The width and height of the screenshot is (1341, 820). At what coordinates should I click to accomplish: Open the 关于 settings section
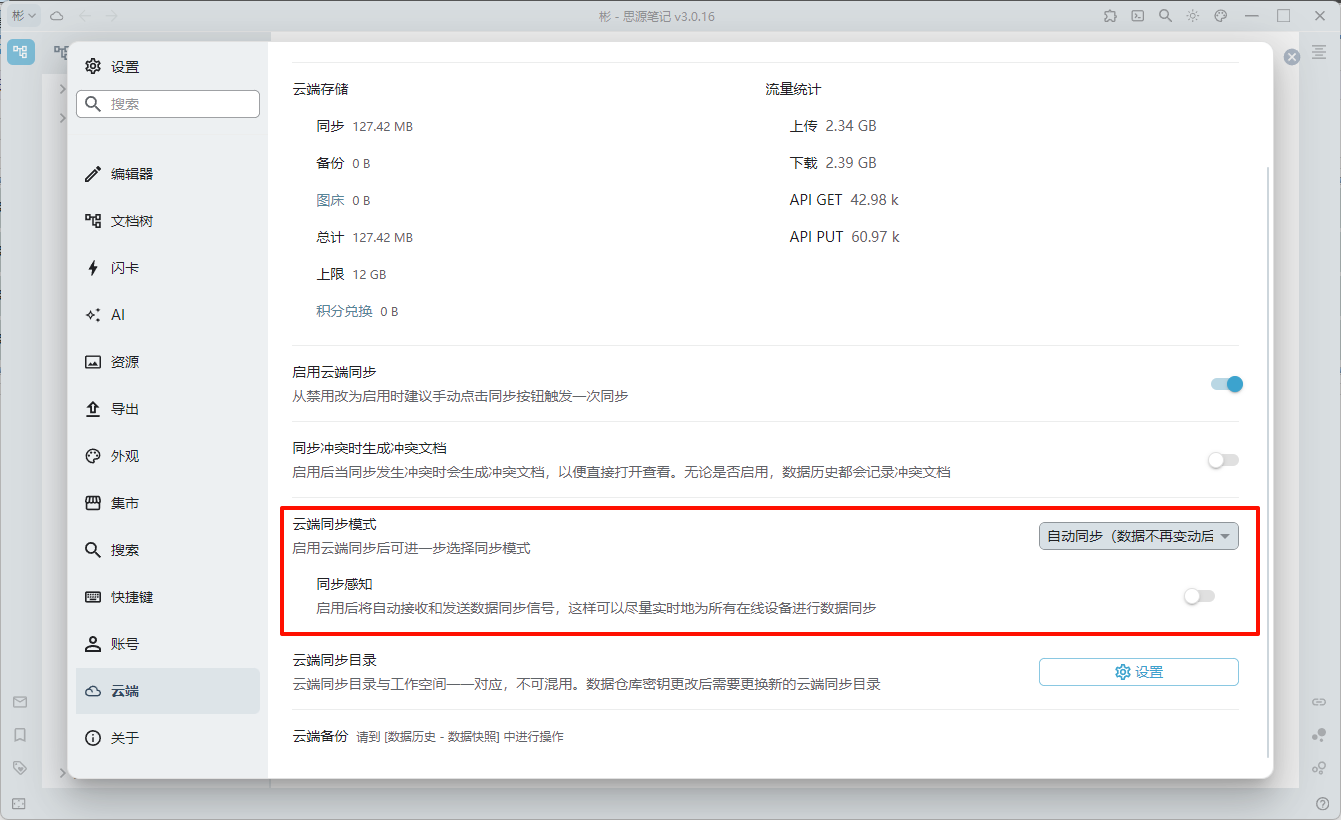[x=168, y=738]
